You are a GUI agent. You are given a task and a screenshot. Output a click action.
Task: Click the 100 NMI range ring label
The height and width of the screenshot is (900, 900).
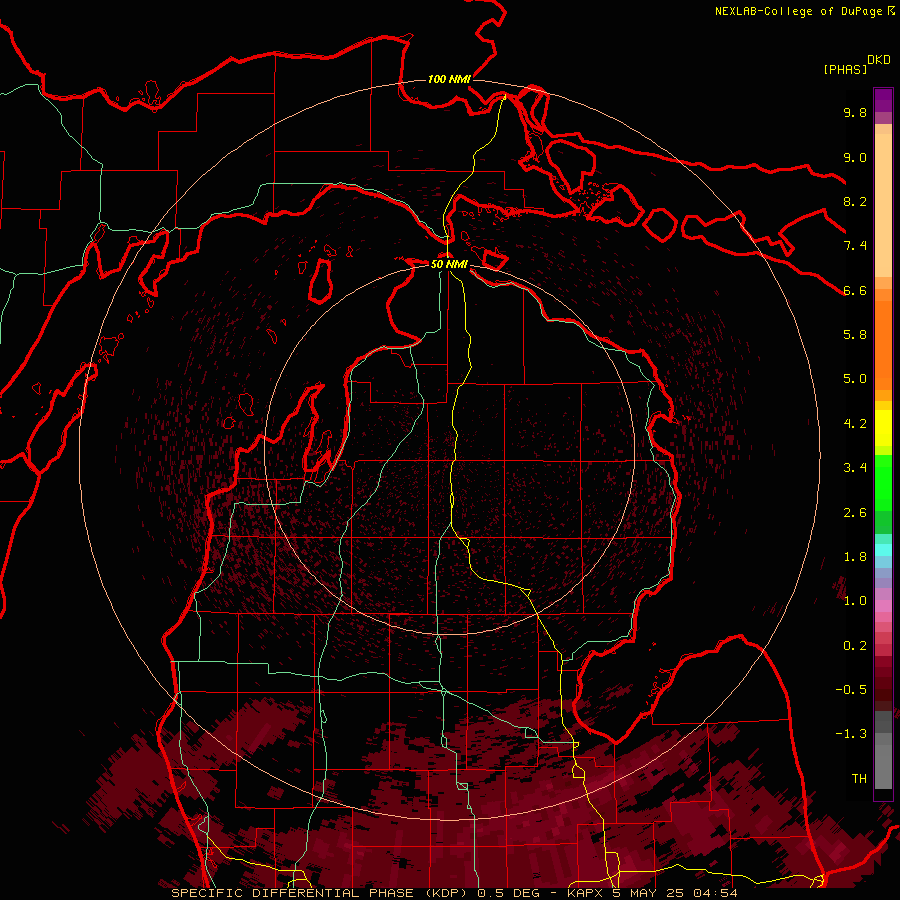(449, 79)
